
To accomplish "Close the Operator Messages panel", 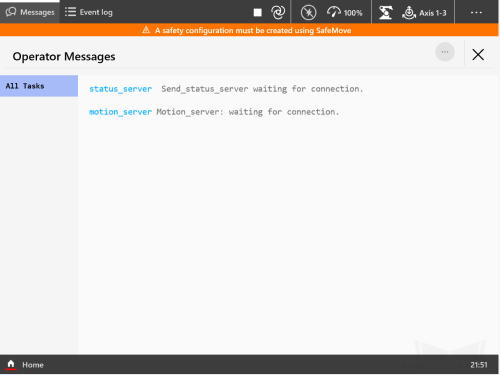I will coord(478,54).
